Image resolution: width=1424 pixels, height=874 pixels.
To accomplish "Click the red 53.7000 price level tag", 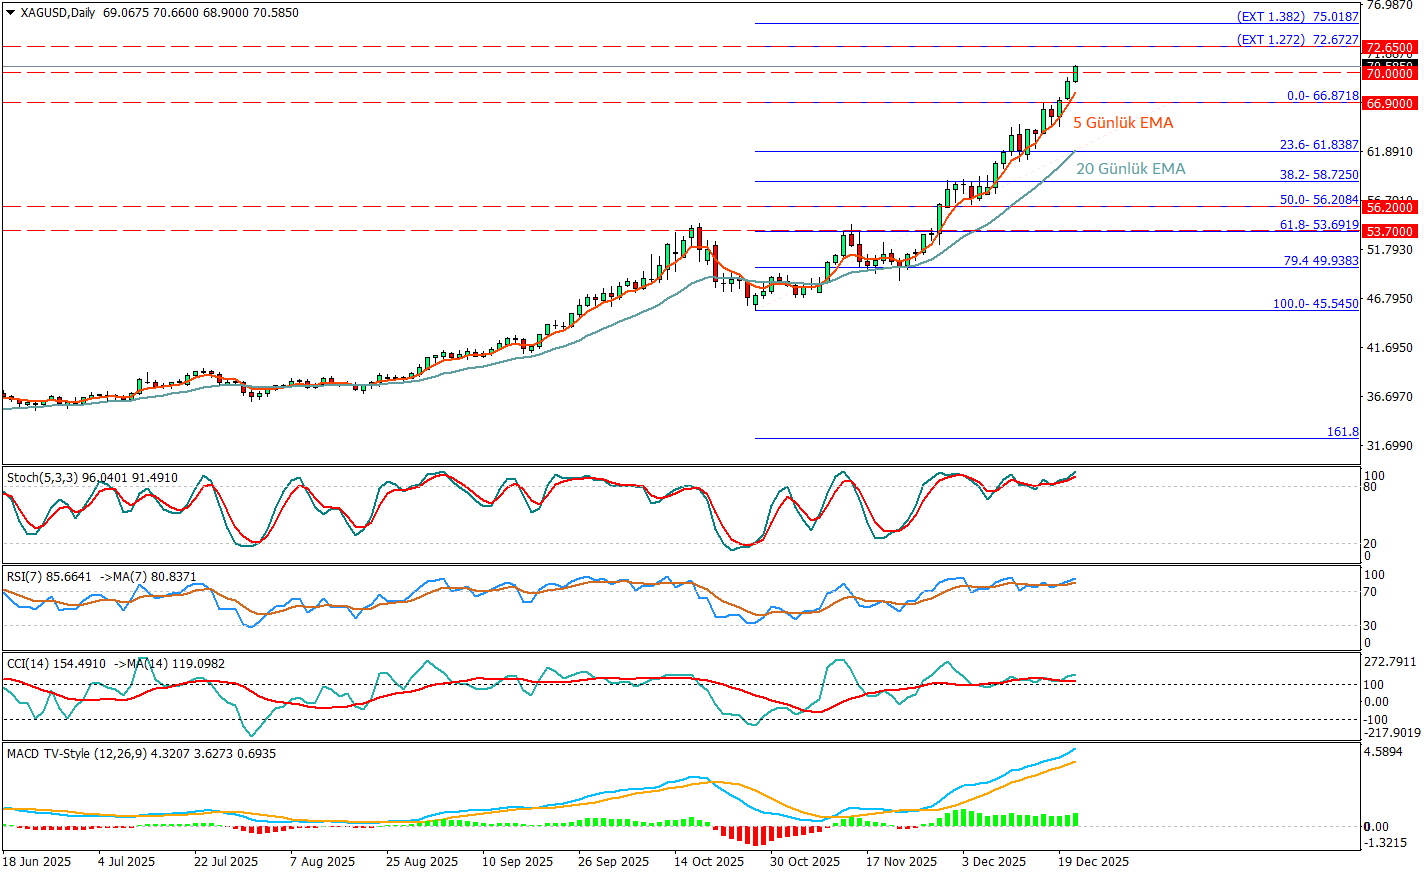I will click(x=1389, y=232).
